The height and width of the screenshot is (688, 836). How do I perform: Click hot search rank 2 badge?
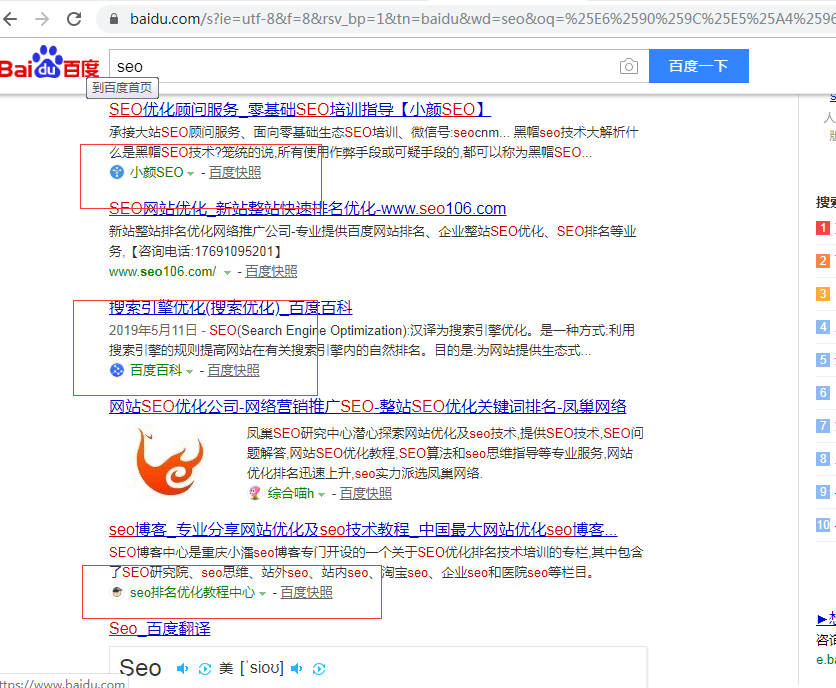pyautogui.click(x=823, y=261)
